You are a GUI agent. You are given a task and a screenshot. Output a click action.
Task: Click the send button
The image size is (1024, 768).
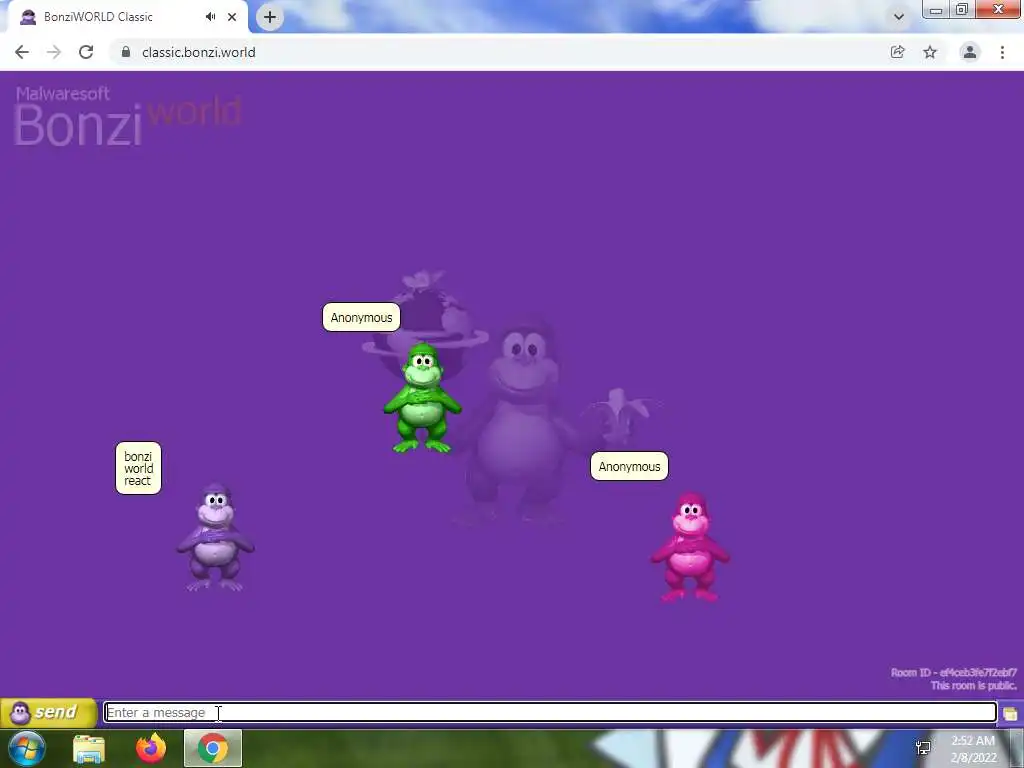click(x=48, y=712)
